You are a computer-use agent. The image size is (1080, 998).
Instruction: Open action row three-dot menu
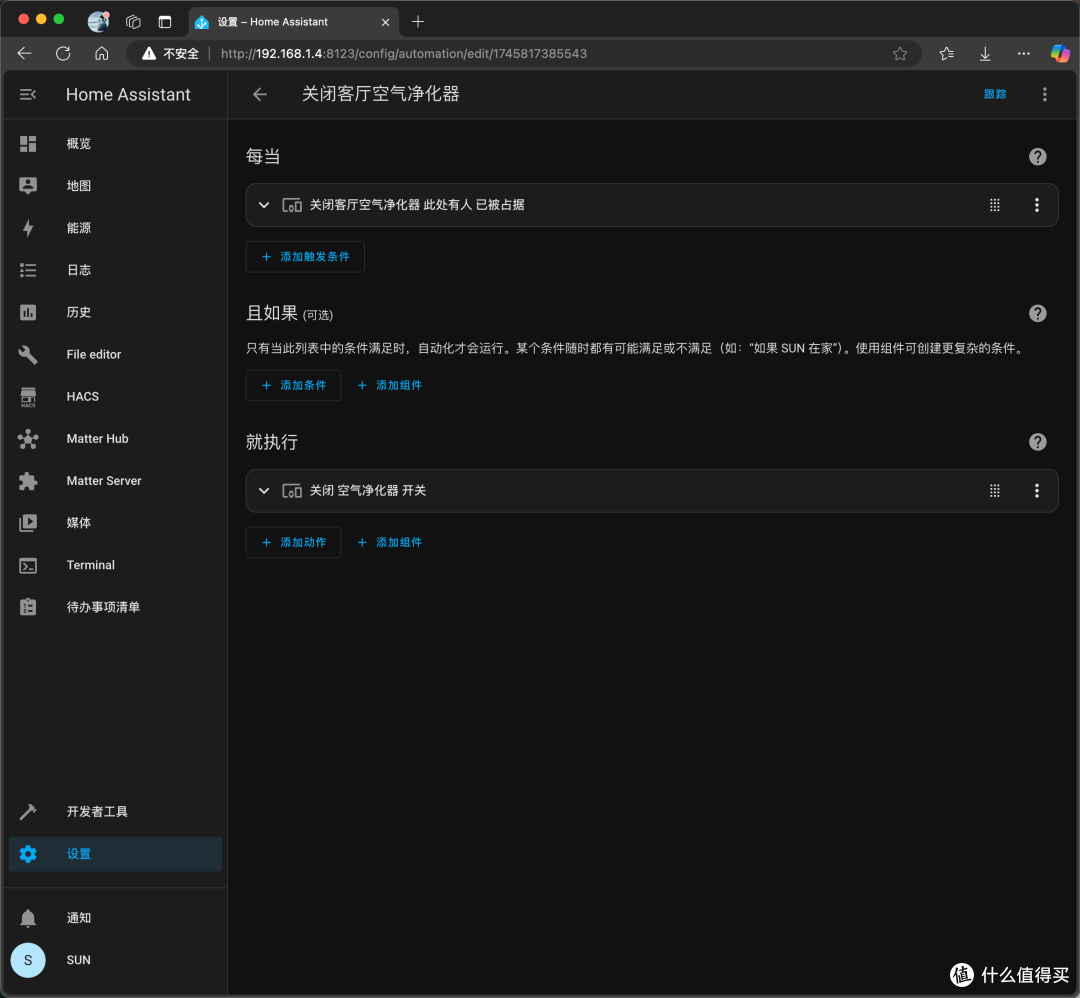(x=1037, y=490)
